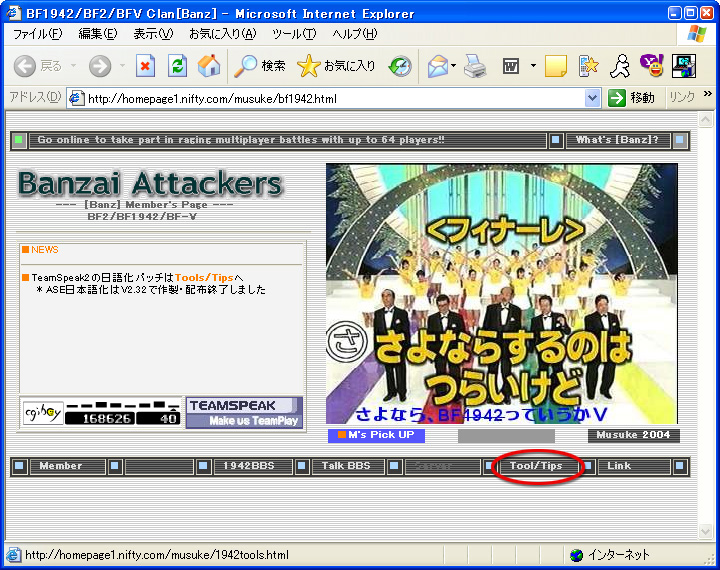
Task: Follow the orange Tools/Tips link in NEWS
Action: [204, 277]
